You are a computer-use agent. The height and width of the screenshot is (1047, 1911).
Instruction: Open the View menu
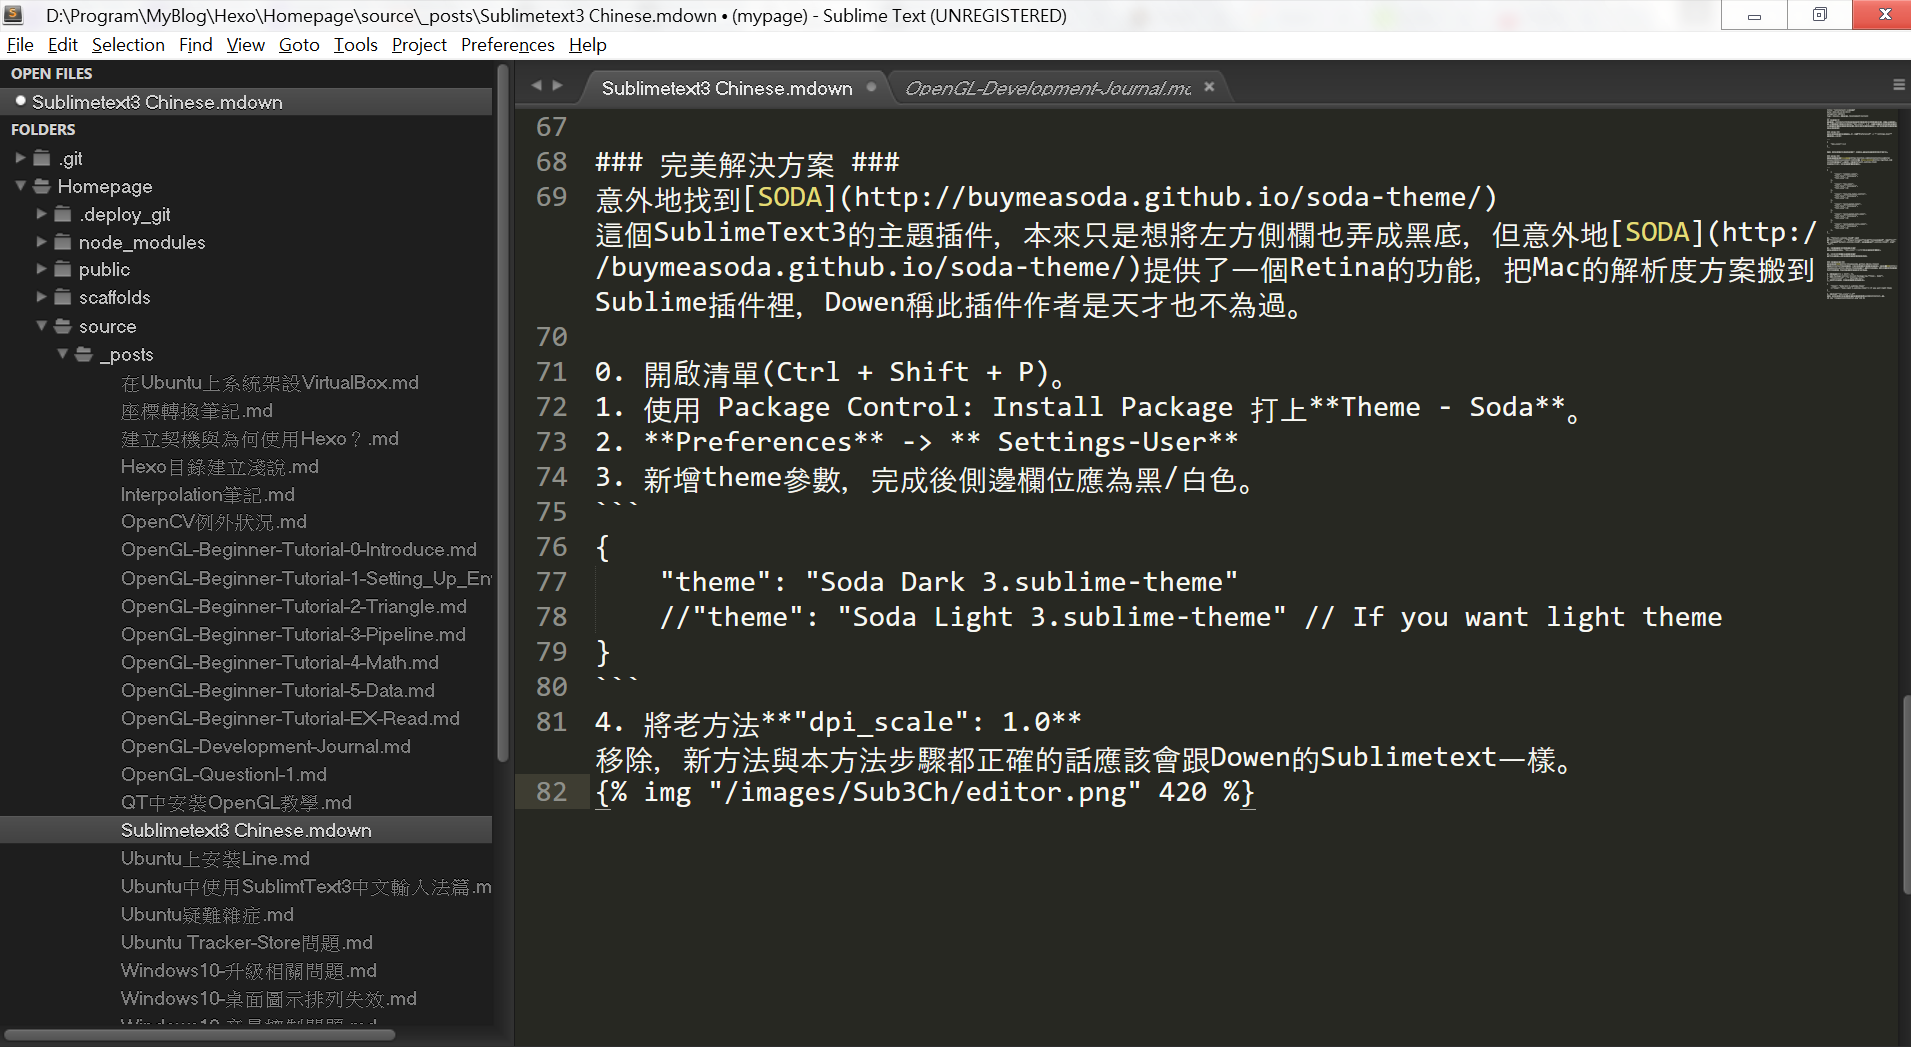(245, 45)
